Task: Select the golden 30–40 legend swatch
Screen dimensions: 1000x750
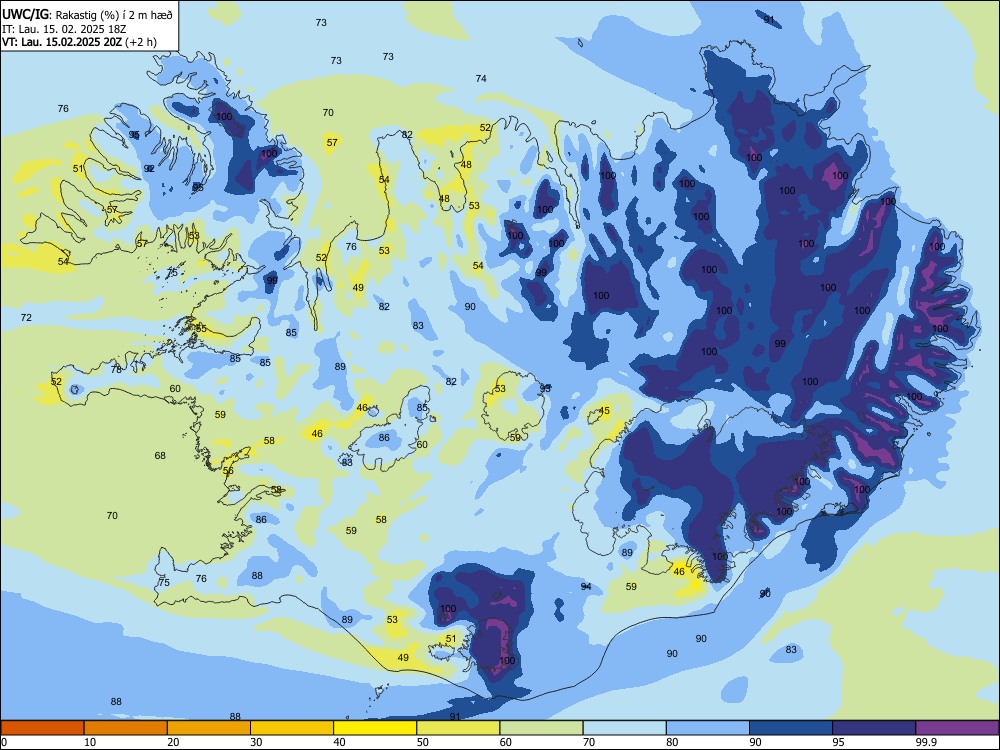Action: pyautogui.click(x=292, y=728)
